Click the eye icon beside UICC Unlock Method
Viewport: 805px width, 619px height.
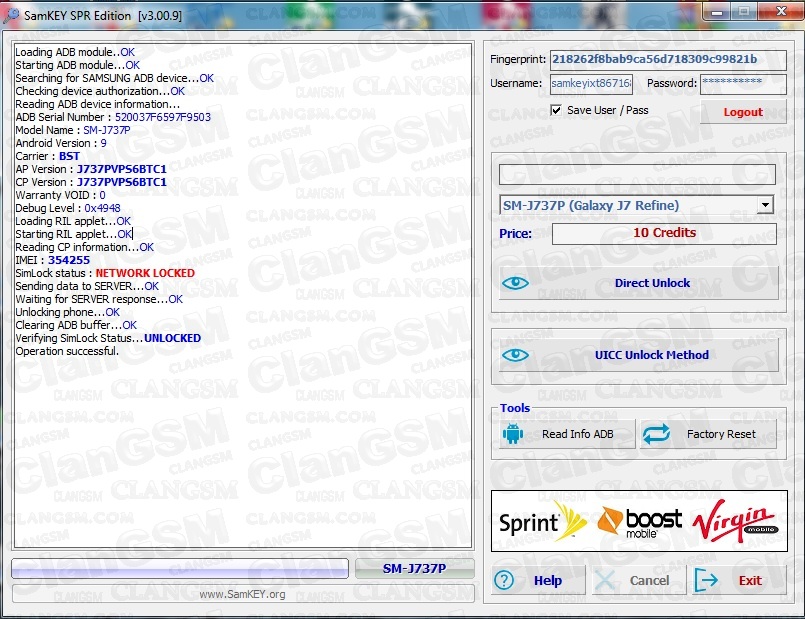515,355
